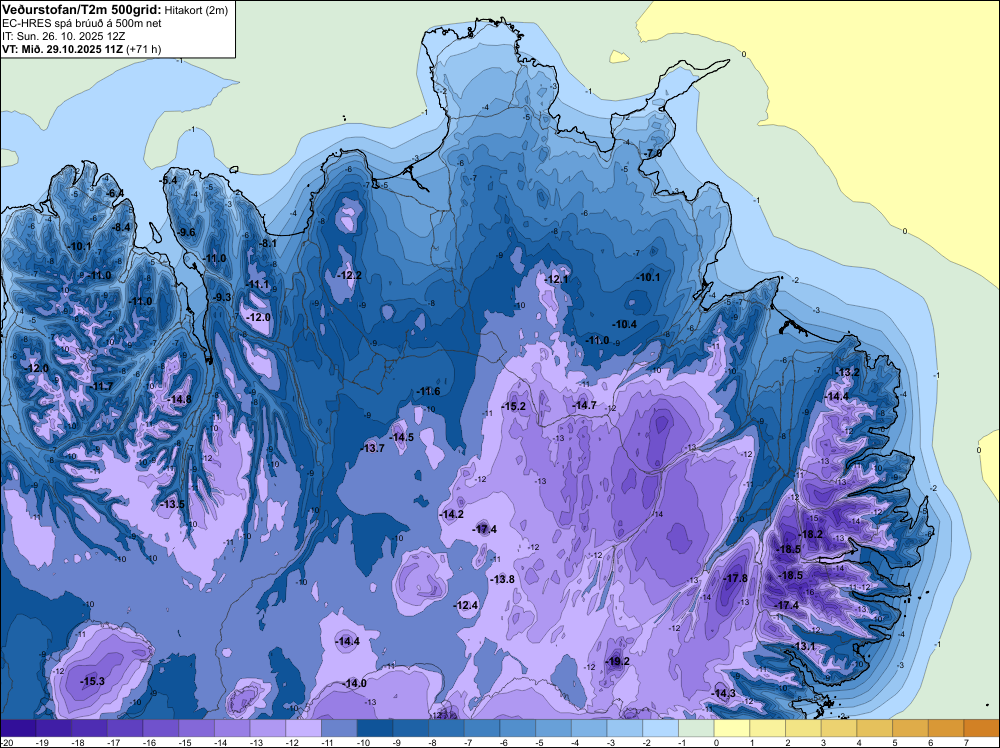The width and height of the screenshot is (1000, 748).
Task: Click the title text Veðurstofan/T2m 500grid
Action: click(x=82, y=10)
